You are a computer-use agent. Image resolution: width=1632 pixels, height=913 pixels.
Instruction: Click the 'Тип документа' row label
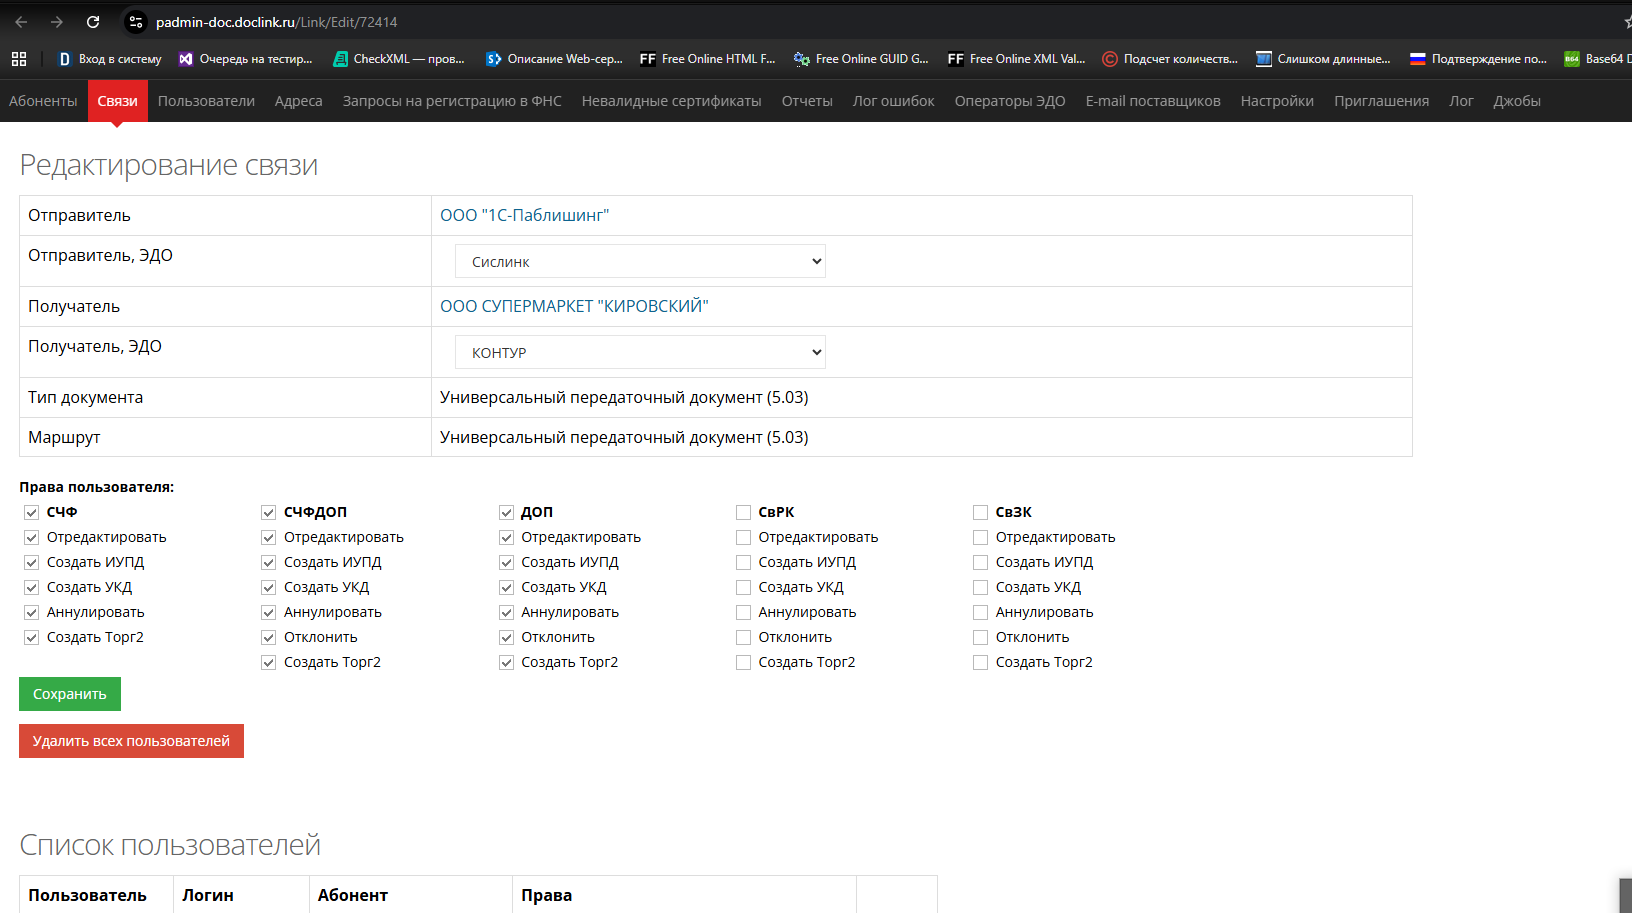(86, 397)
